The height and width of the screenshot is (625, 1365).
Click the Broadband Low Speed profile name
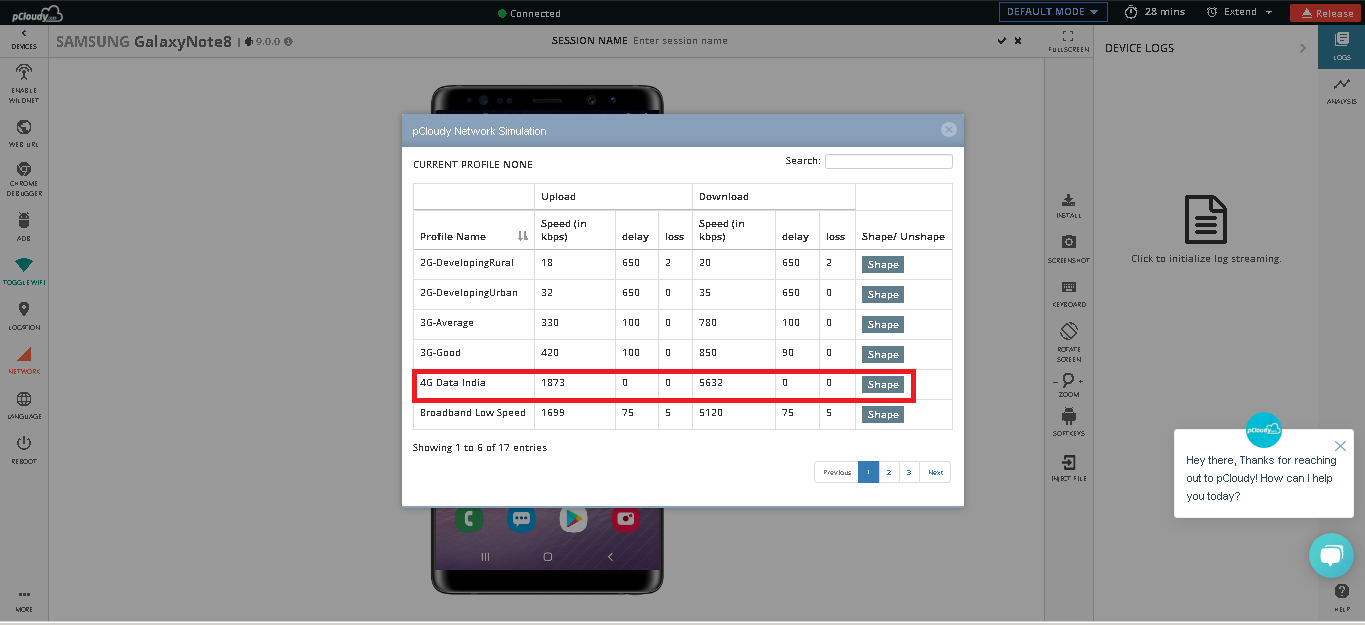pos(473,413)
